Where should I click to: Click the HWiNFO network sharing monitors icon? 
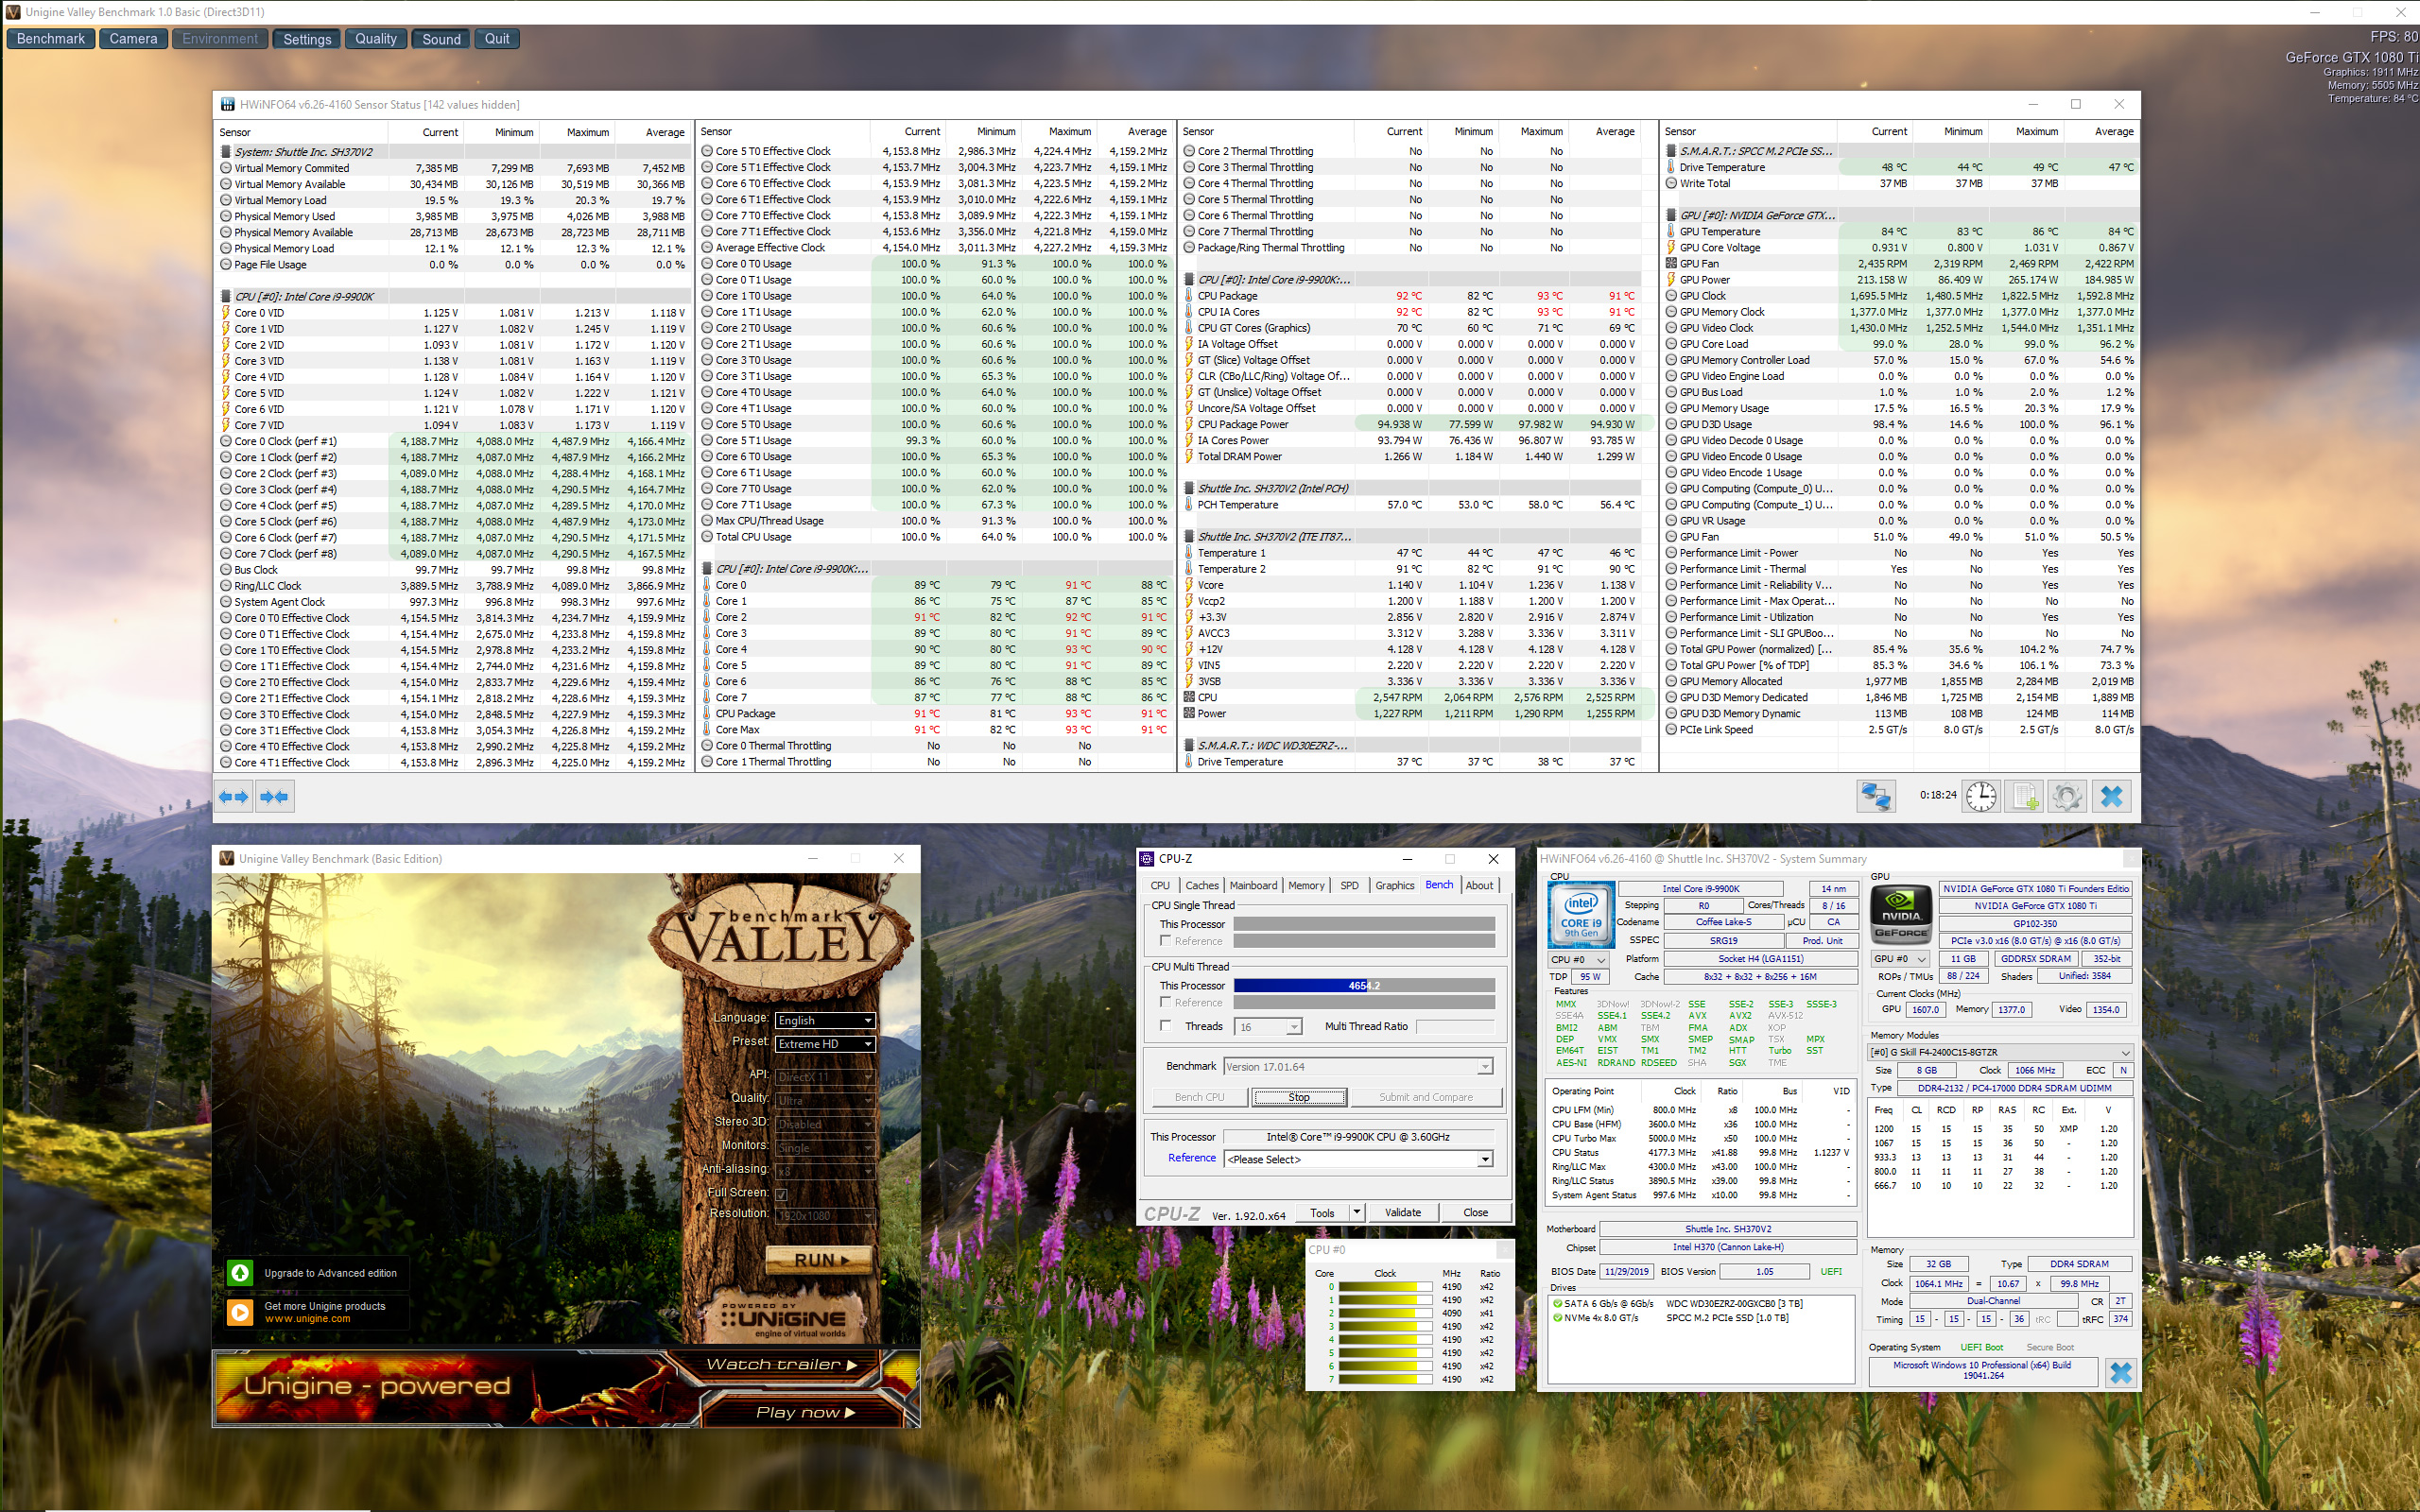coord(1875,796)
